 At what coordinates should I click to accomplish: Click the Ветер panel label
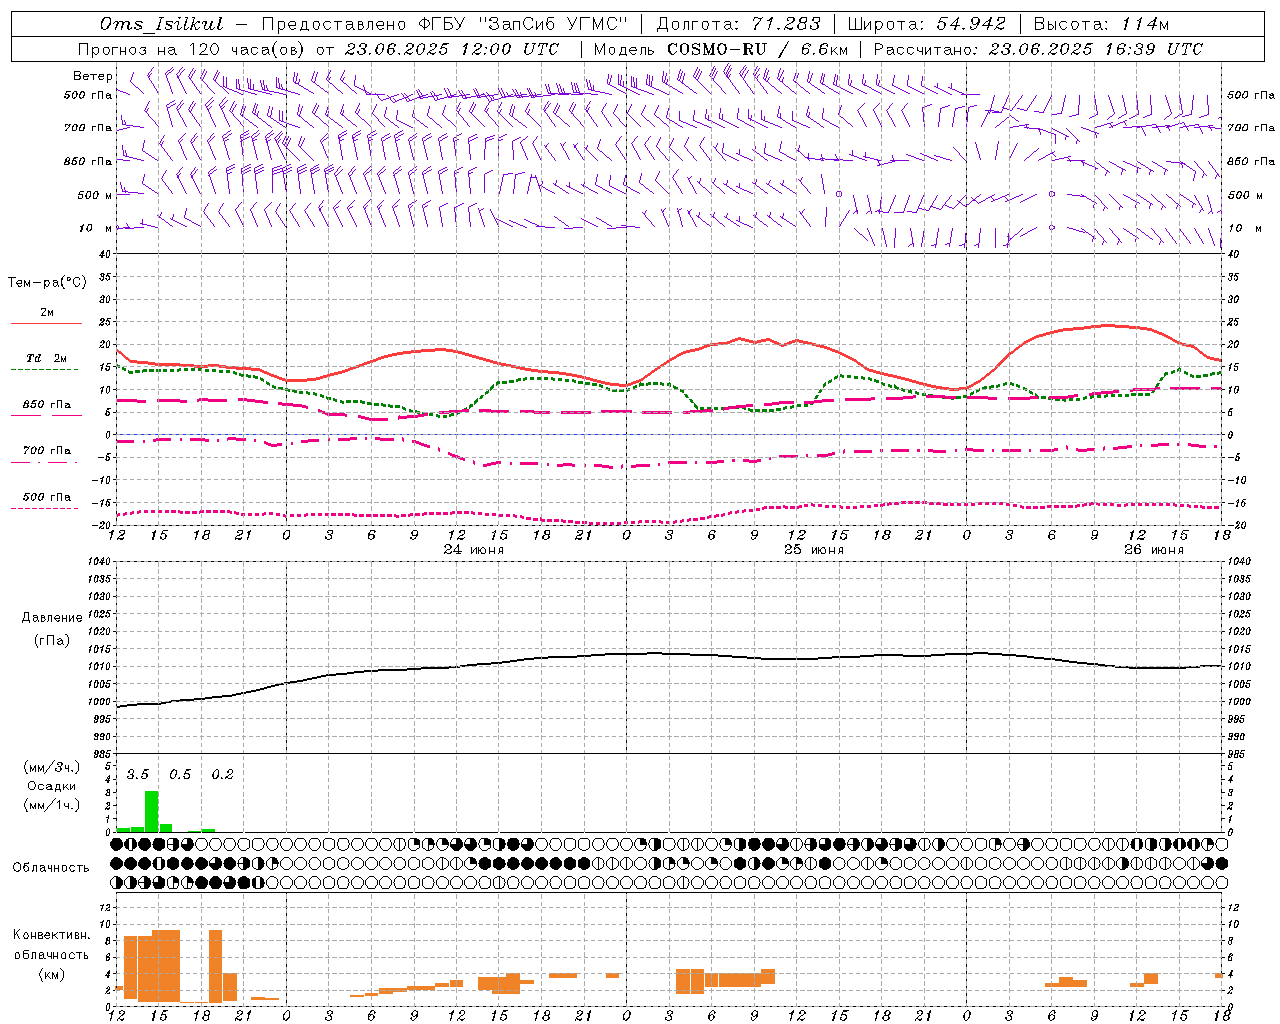[92, 76]
